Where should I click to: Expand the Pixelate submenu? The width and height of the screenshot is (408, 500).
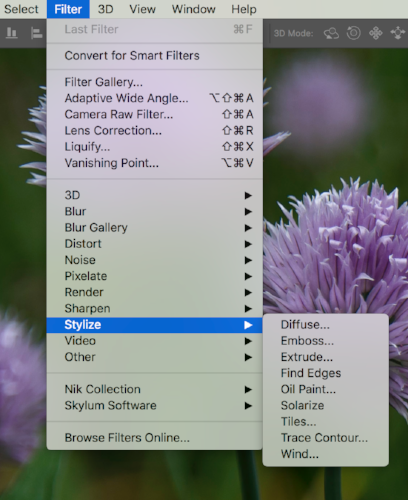pos(155,276)
